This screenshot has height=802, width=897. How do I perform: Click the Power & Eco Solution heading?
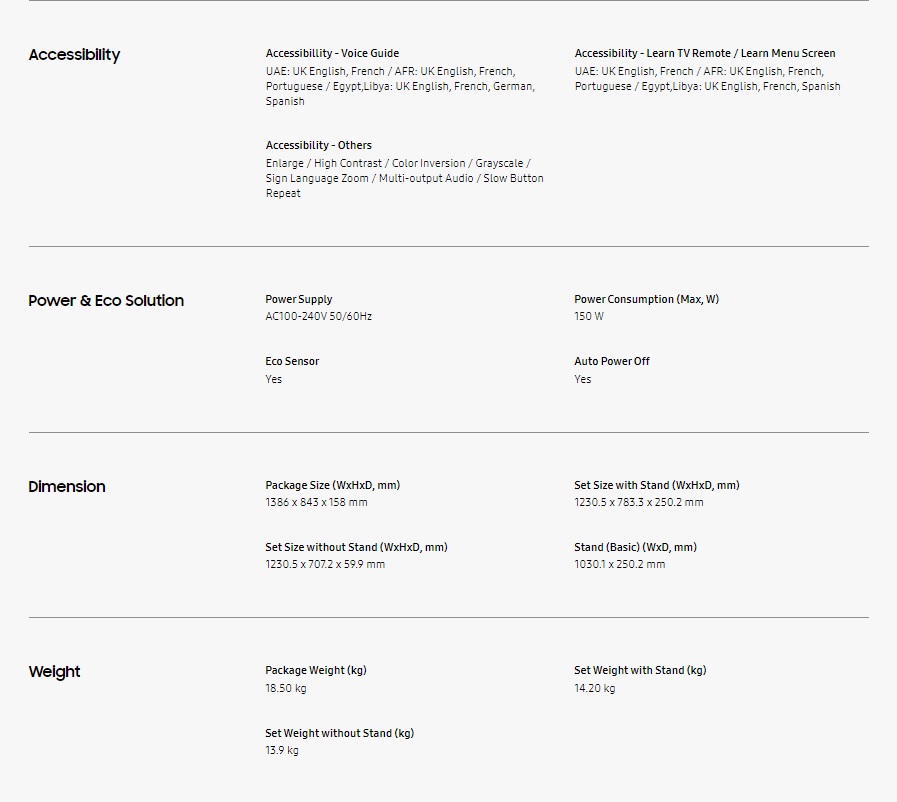(106, 301)
